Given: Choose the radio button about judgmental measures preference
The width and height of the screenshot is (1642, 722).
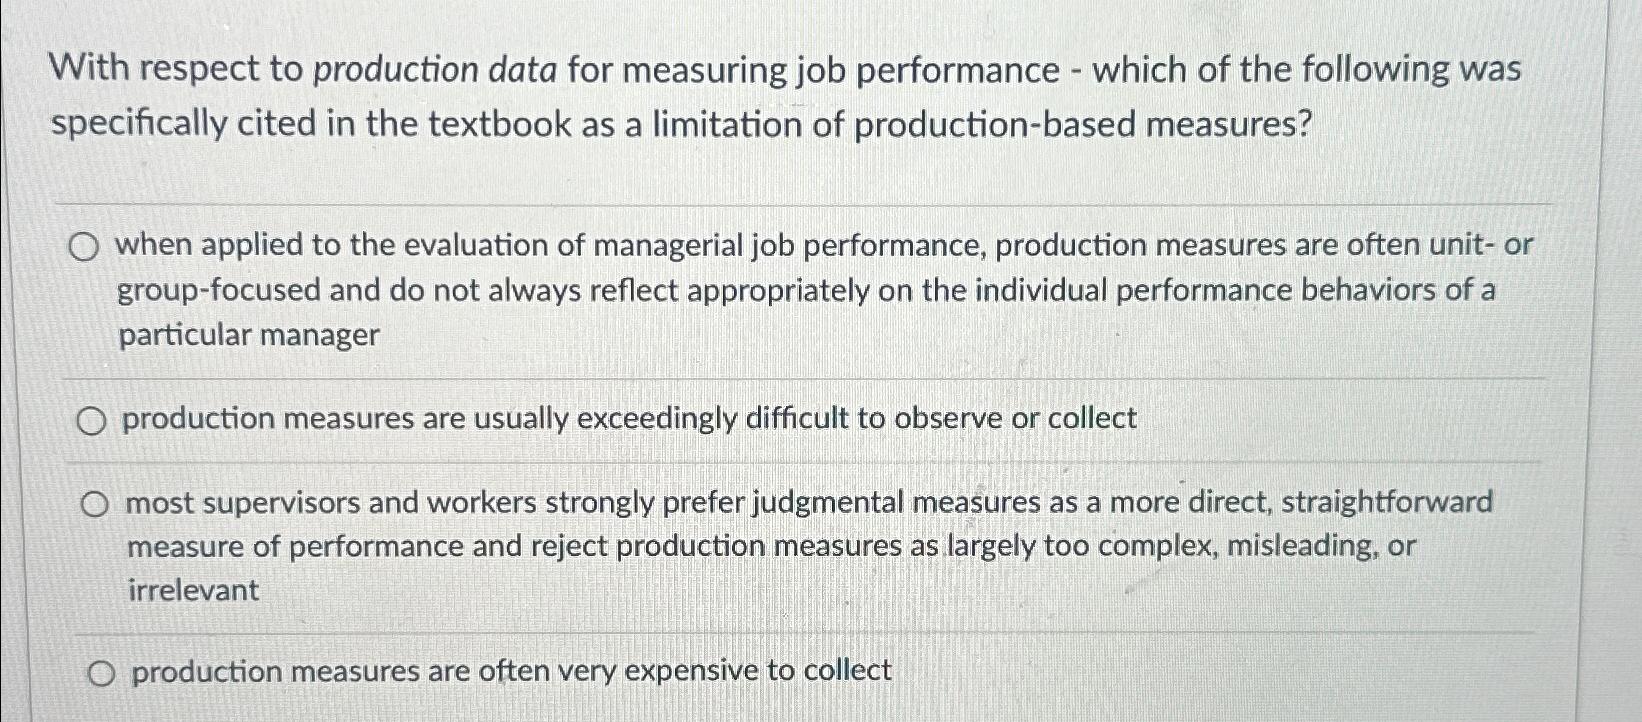Looking at the screenshot, I should coord(96,504).
